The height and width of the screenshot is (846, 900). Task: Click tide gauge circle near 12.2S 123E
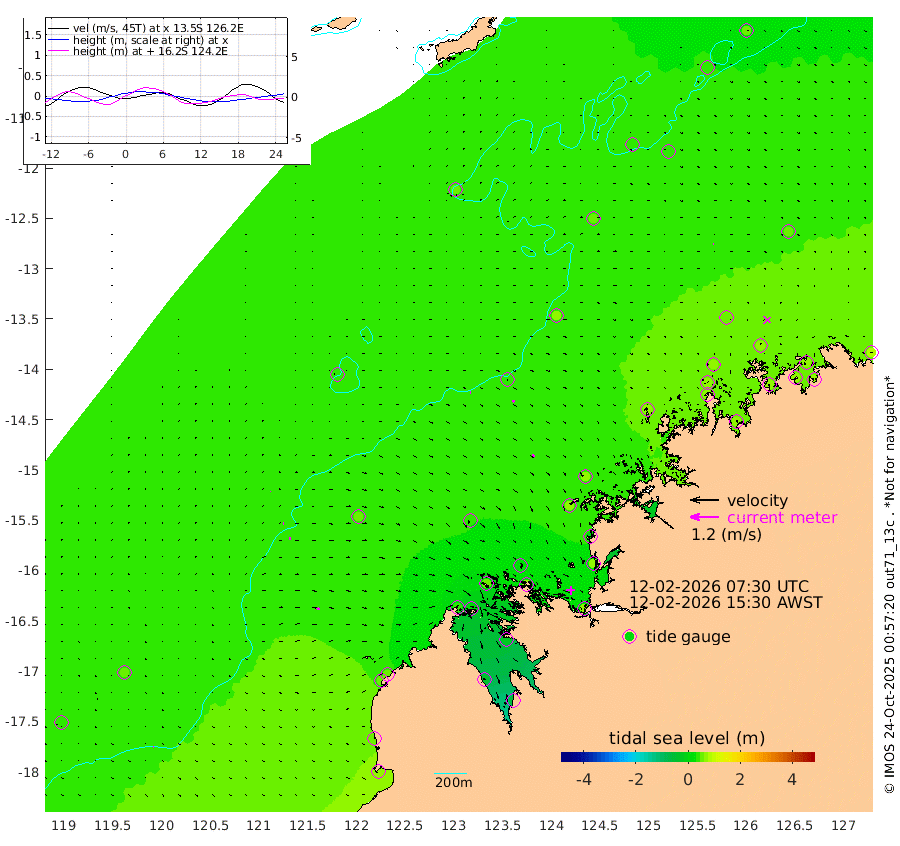point(456,189)
